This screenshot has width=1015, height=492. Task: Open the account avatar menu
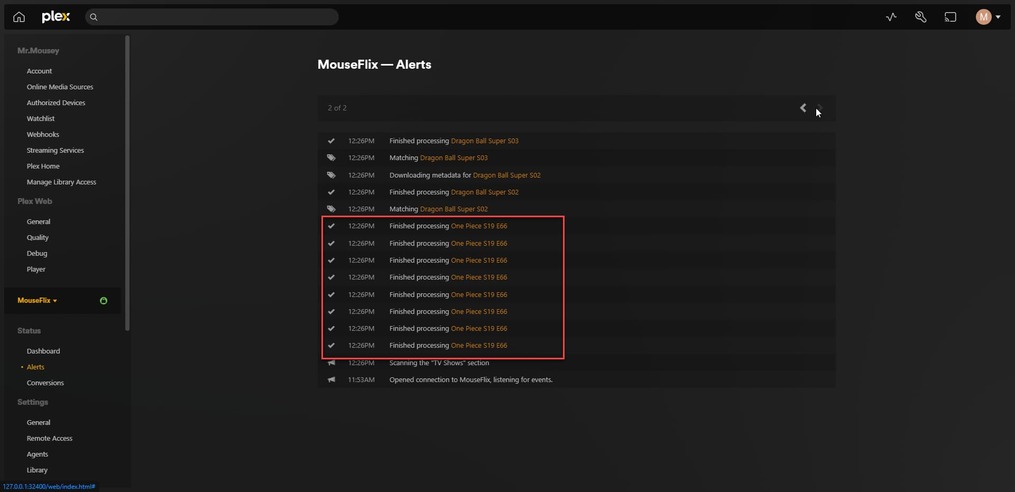pos(988,17)
